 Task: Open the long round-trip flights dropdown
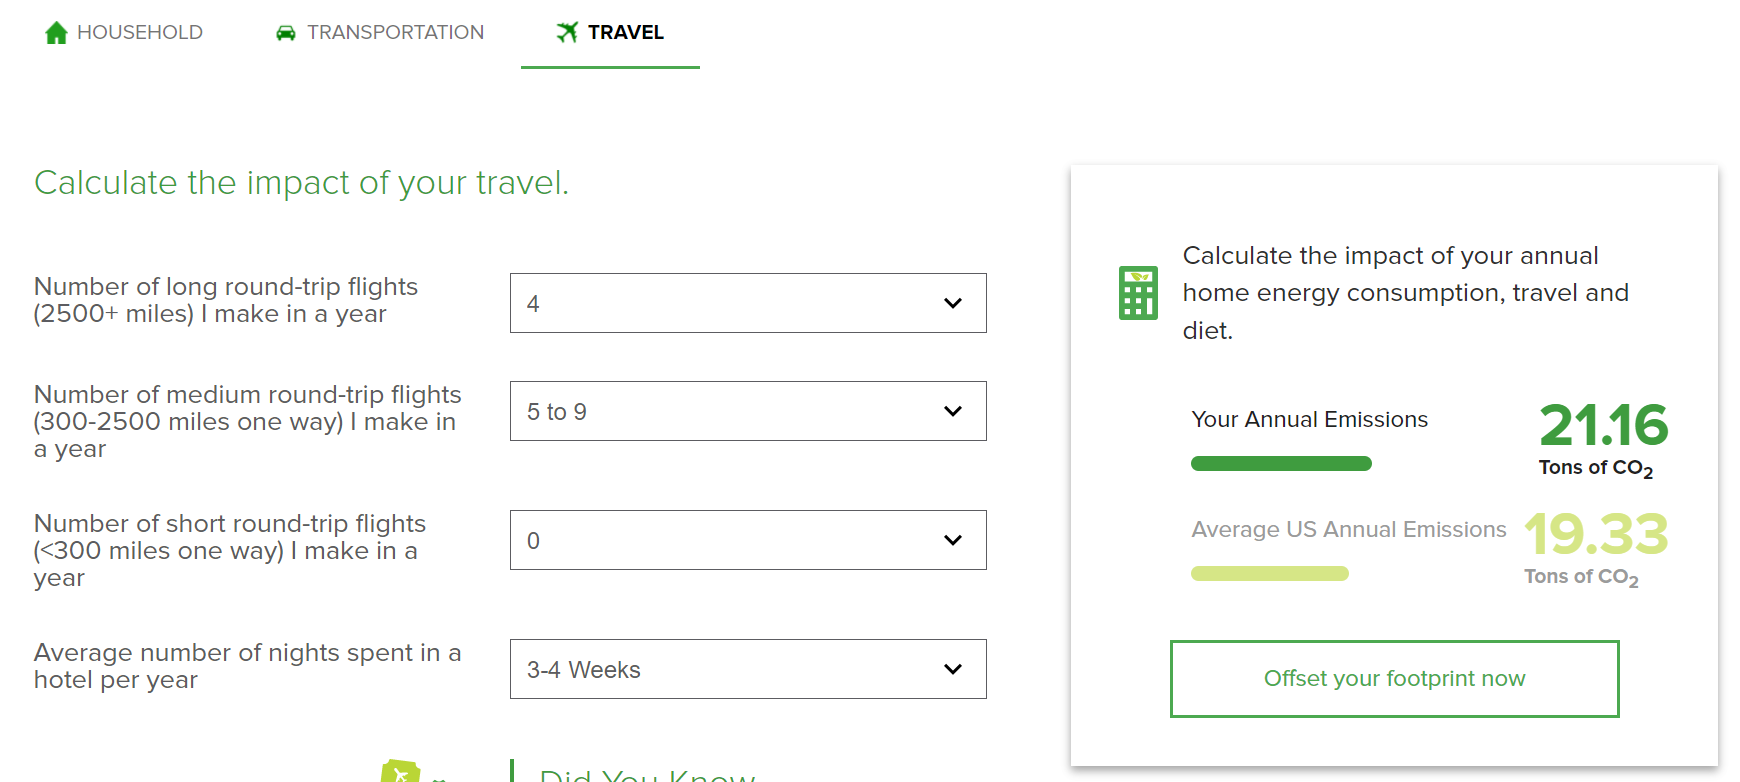click(x=747, y=303)
